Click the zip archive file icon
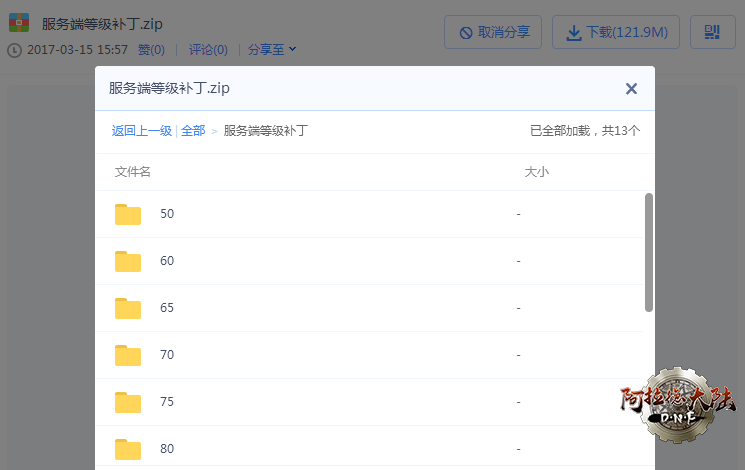The height and width of the screenshot is (470, 745). point(18,23)
